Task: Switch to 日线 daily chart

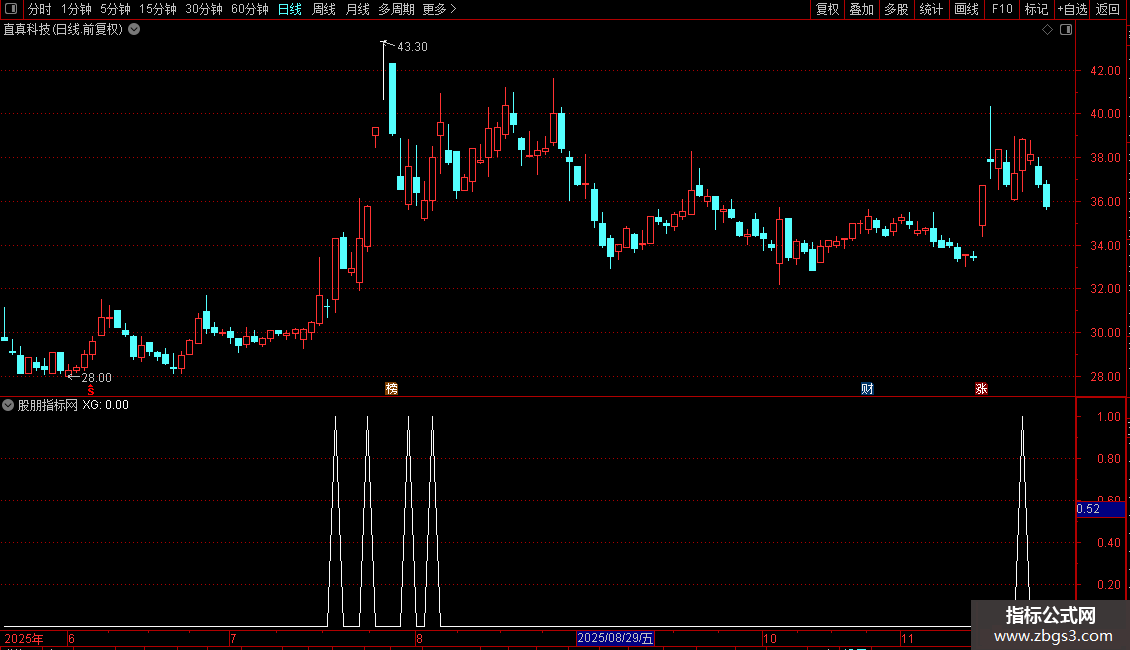Action: pos(290,9)
